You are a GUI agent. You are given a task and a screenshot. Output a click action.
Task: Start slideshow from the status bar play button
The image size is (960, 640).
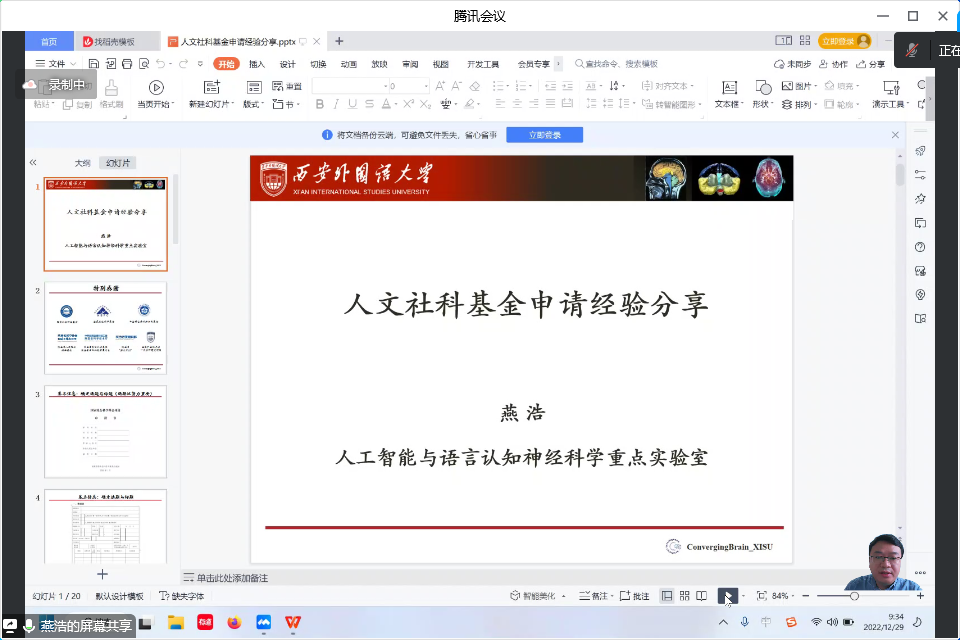pyautogui.click(x=727, y=596)
